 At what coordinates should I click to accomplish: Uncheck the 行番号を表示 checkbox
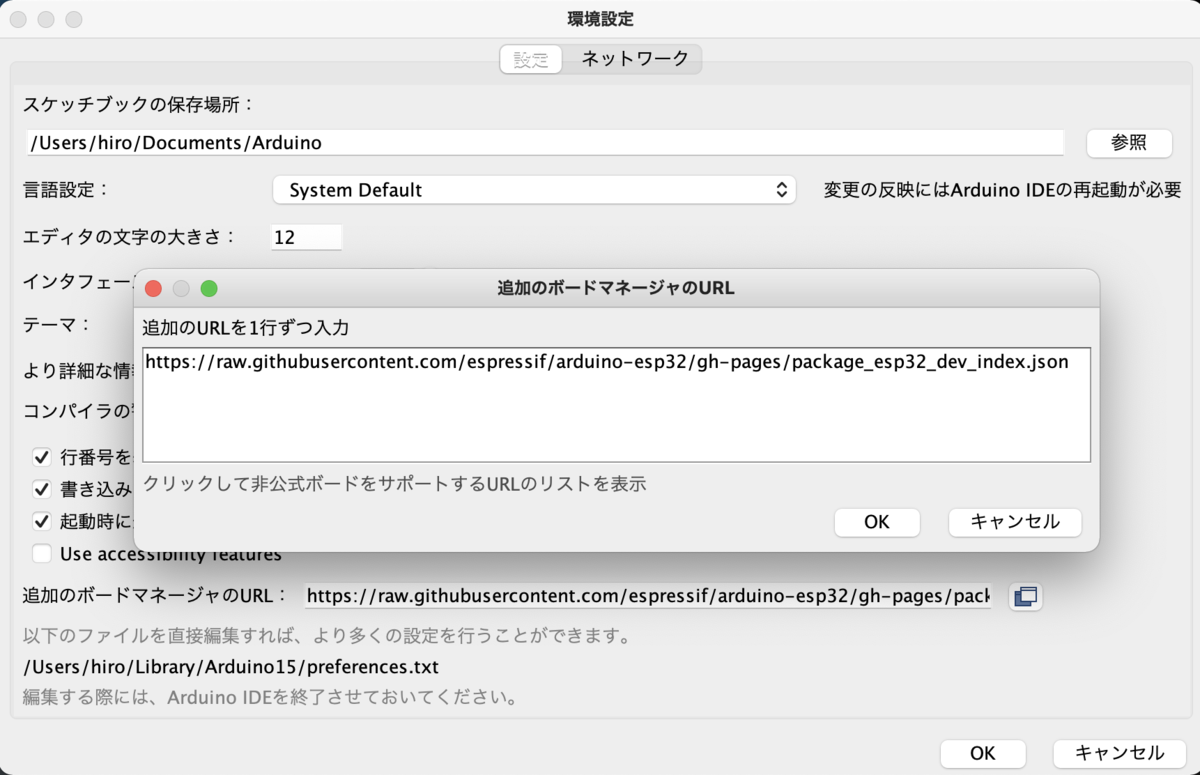pyautogui.click(x=42, y=457)
